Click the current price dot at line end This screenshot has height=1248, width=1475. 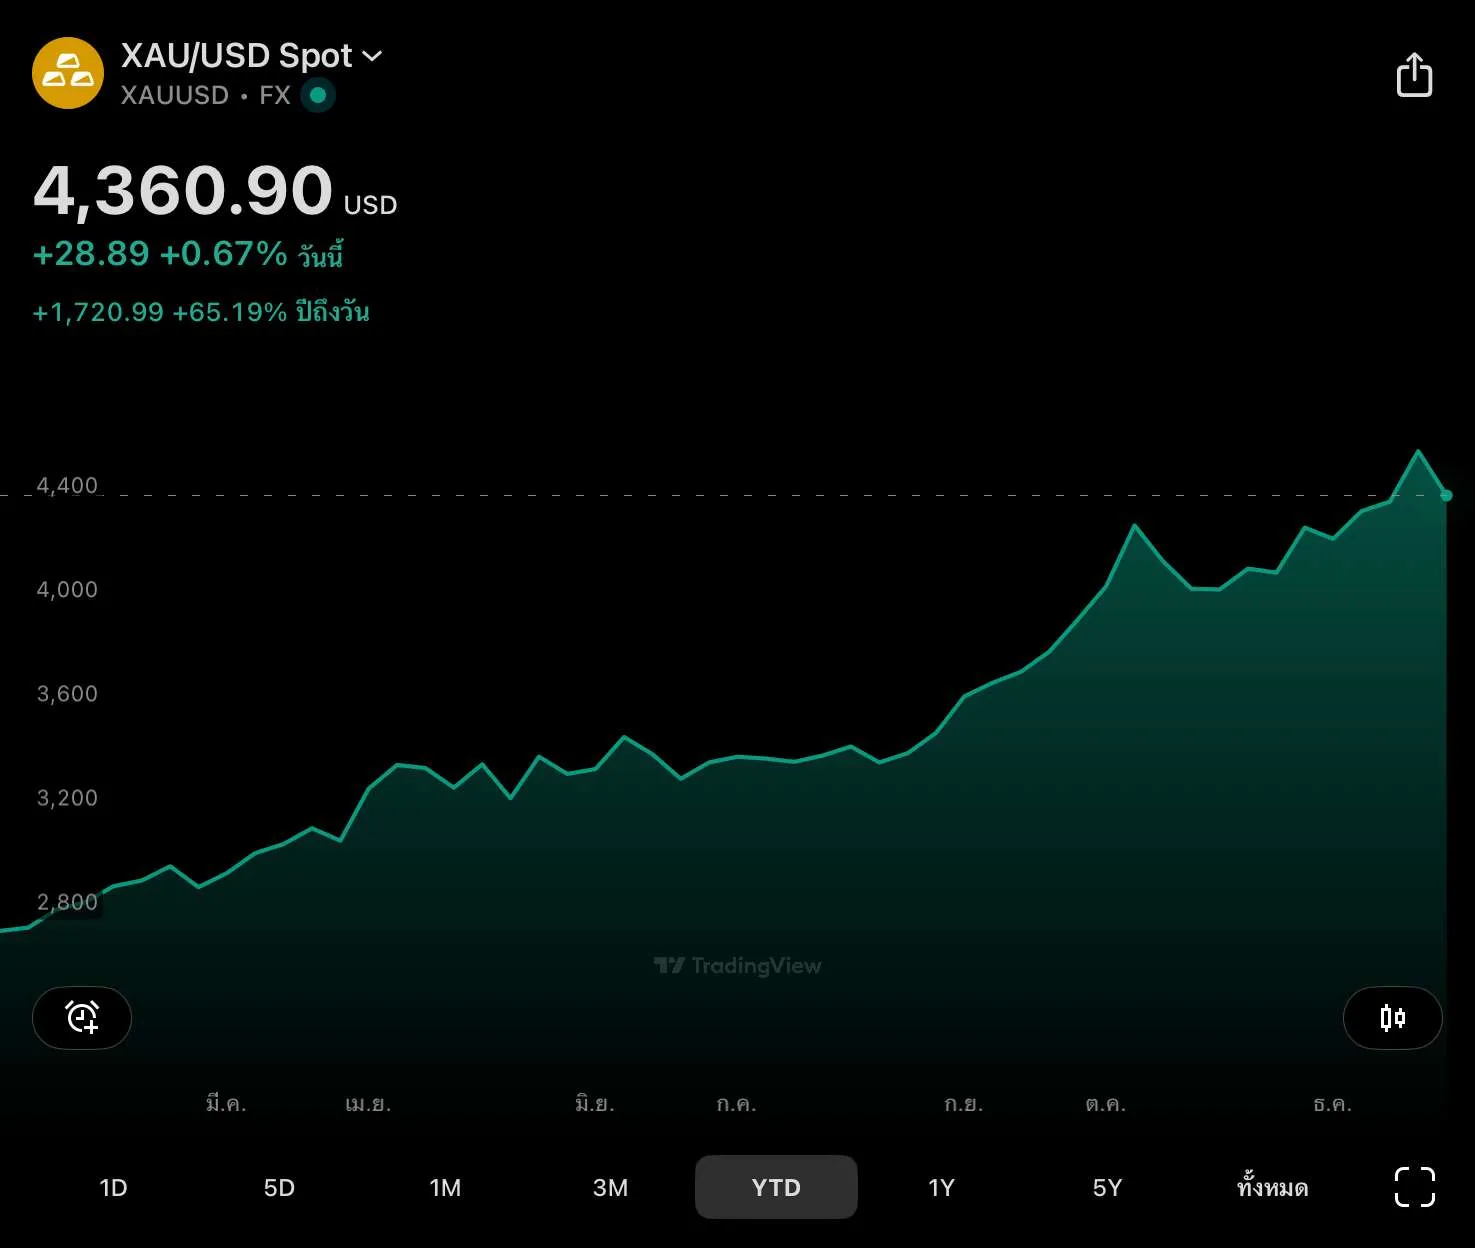(1446, 495)
